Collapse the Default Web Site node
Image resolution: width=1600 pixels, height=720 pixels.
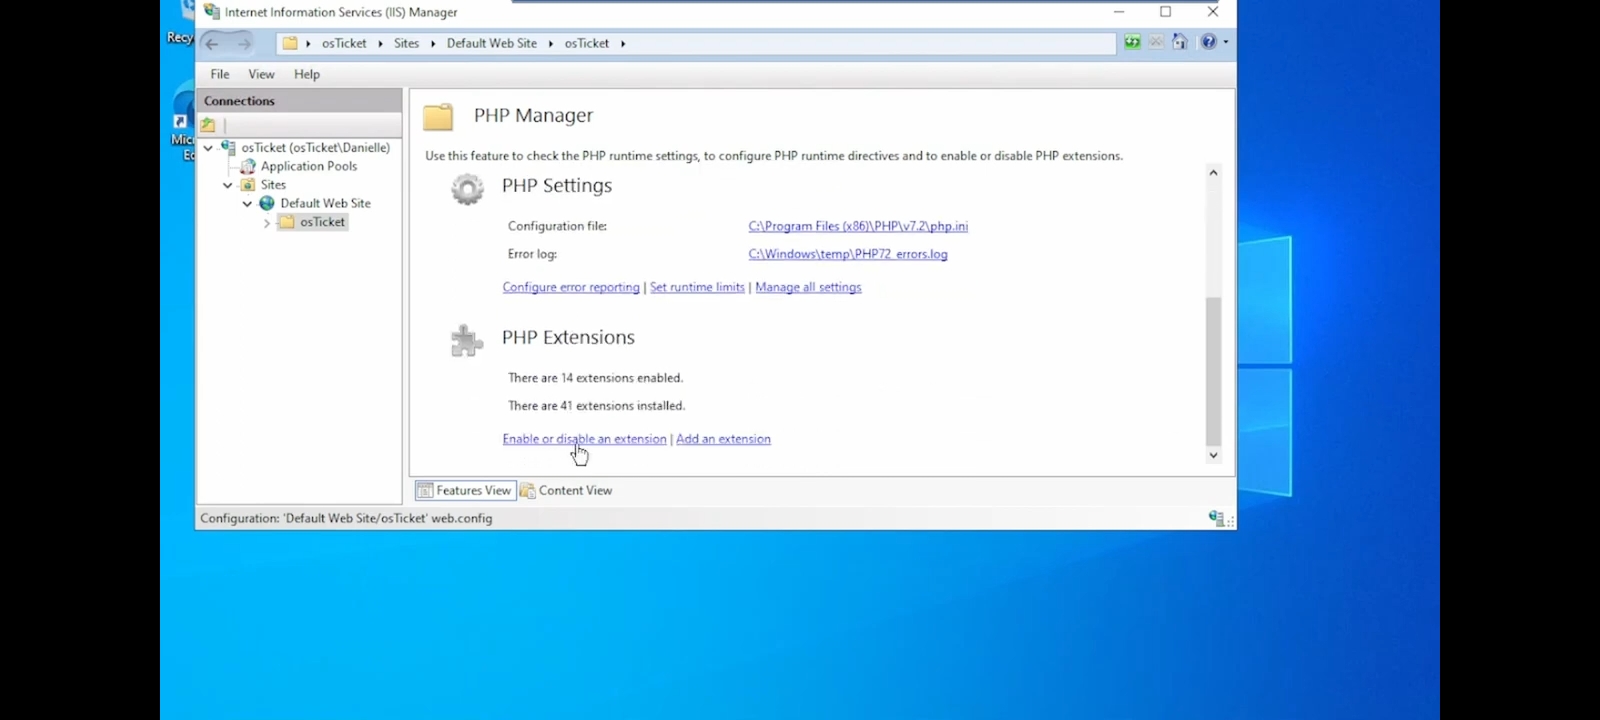[x=247, y=204]
